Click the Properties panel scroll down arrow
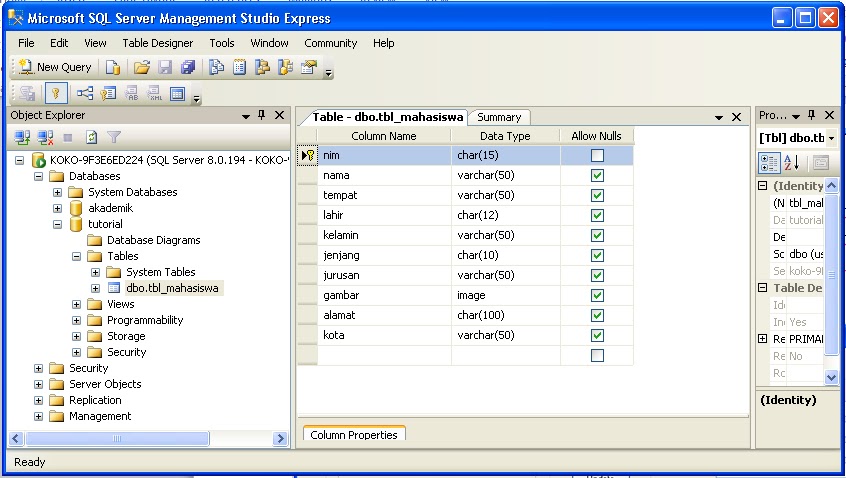 831,378
